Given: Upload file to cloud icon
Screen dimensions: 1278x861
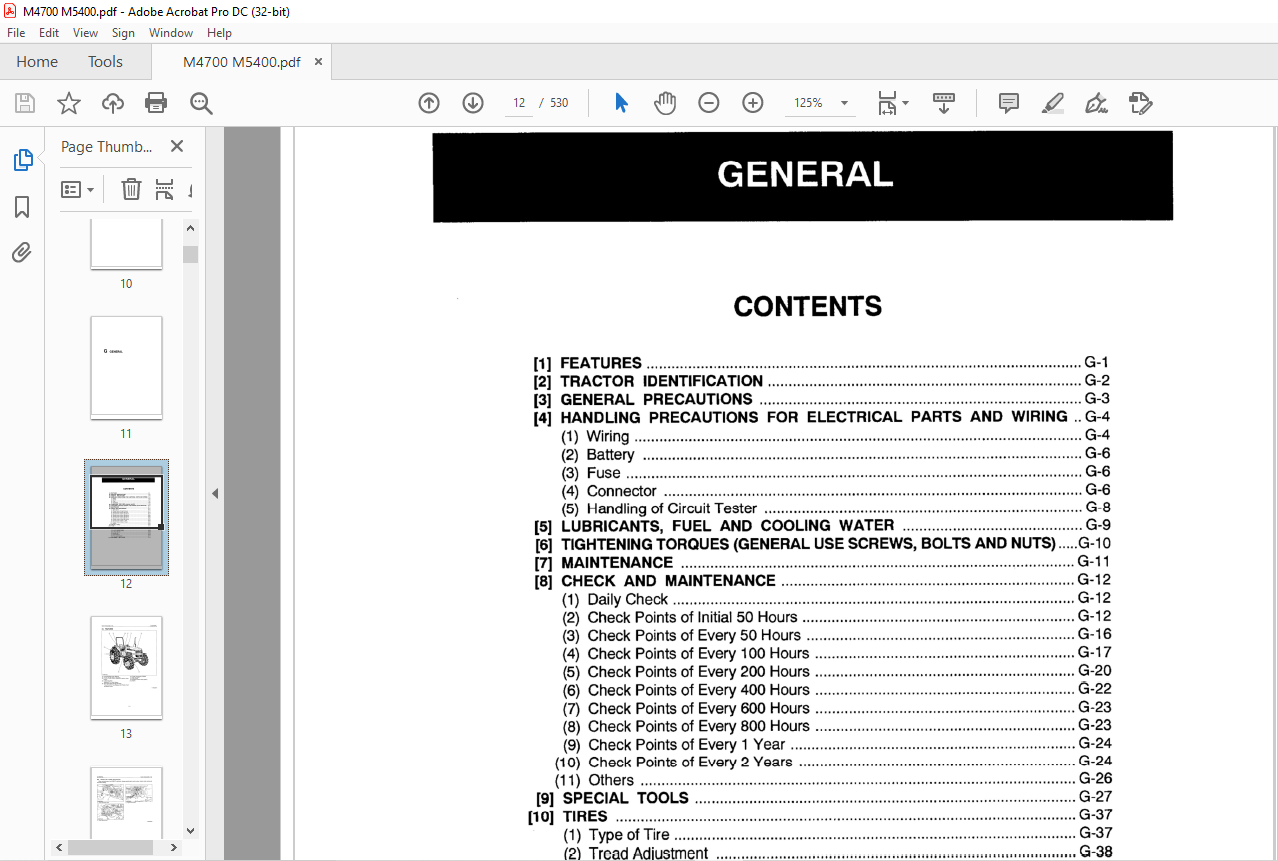Looking at the screenshot, I should click(113, 103).
